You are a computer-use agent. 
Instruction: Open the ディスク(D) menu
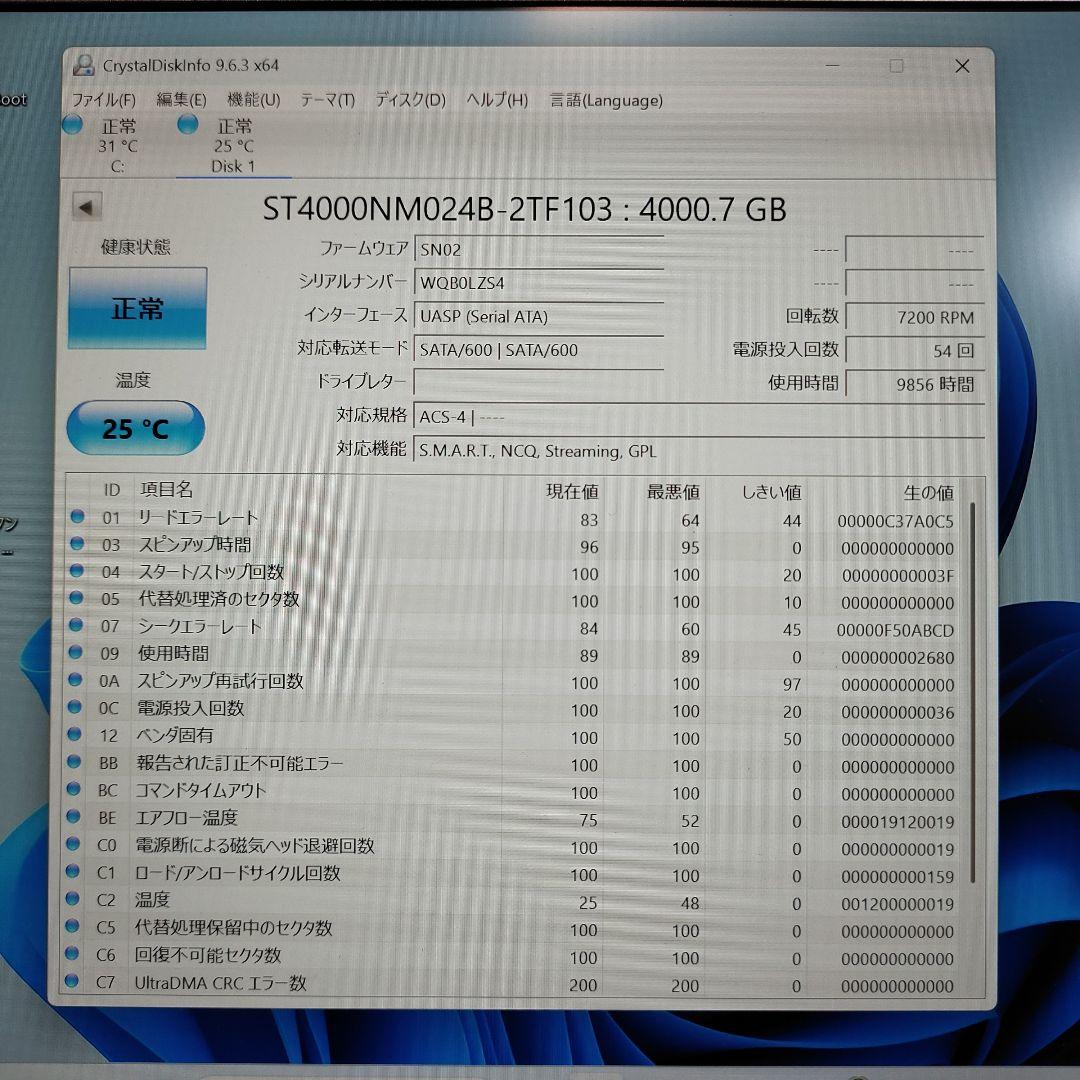pyautogui.click(x=411, y=101)
